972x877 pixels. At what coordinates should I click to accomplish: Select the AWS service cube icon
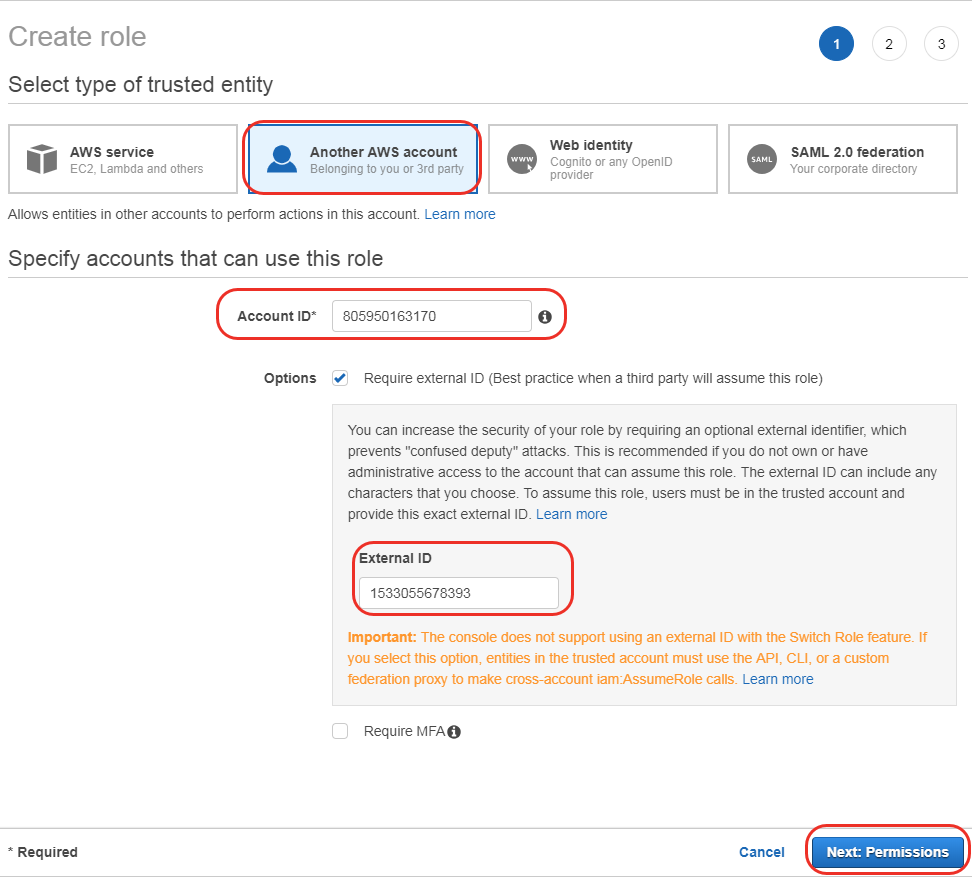[x=42, y=158]
